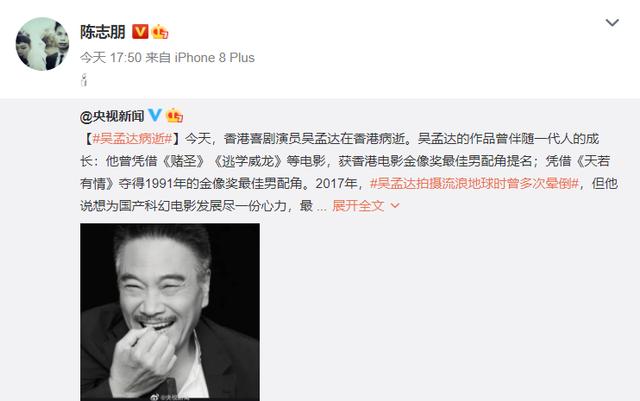The height and width of the screenshot is (401, 640).
Task: Click the blue V badge beside 央视新闻
Action: (155, 116)
